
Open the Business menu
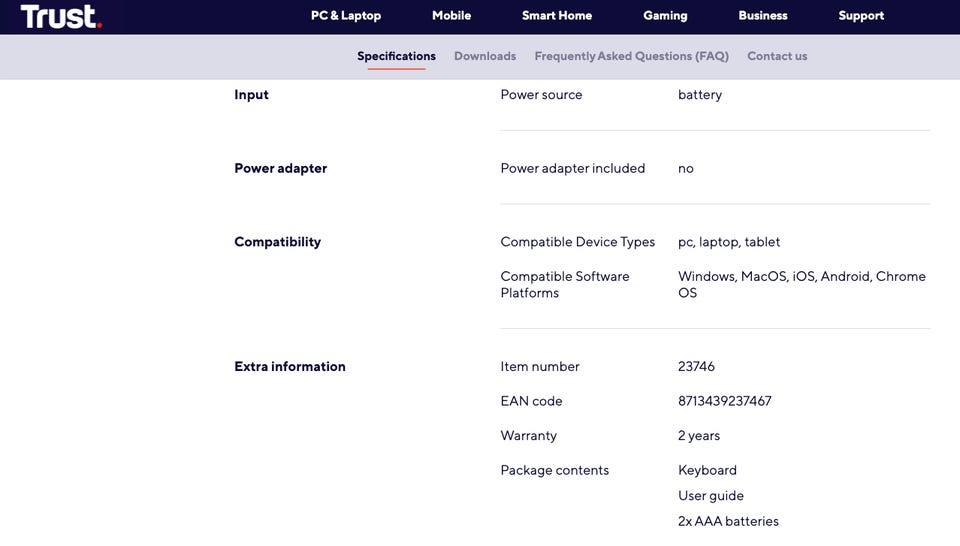click(763, 16)
